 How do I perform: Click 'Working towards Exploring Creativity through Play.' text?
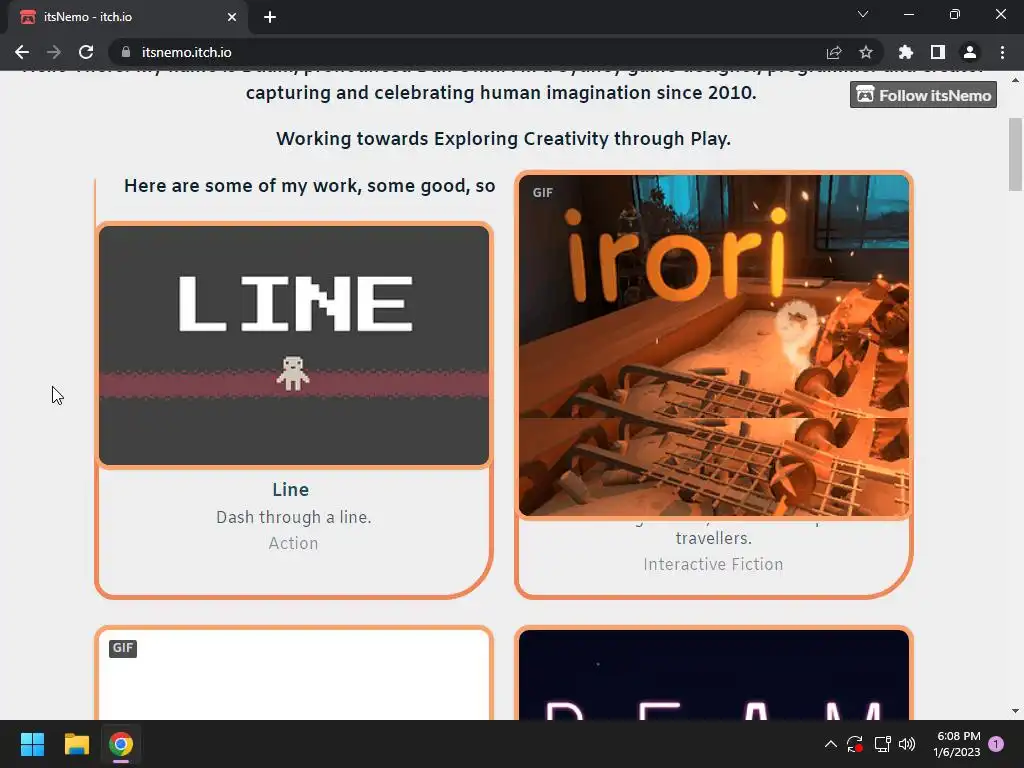(504, 139)
